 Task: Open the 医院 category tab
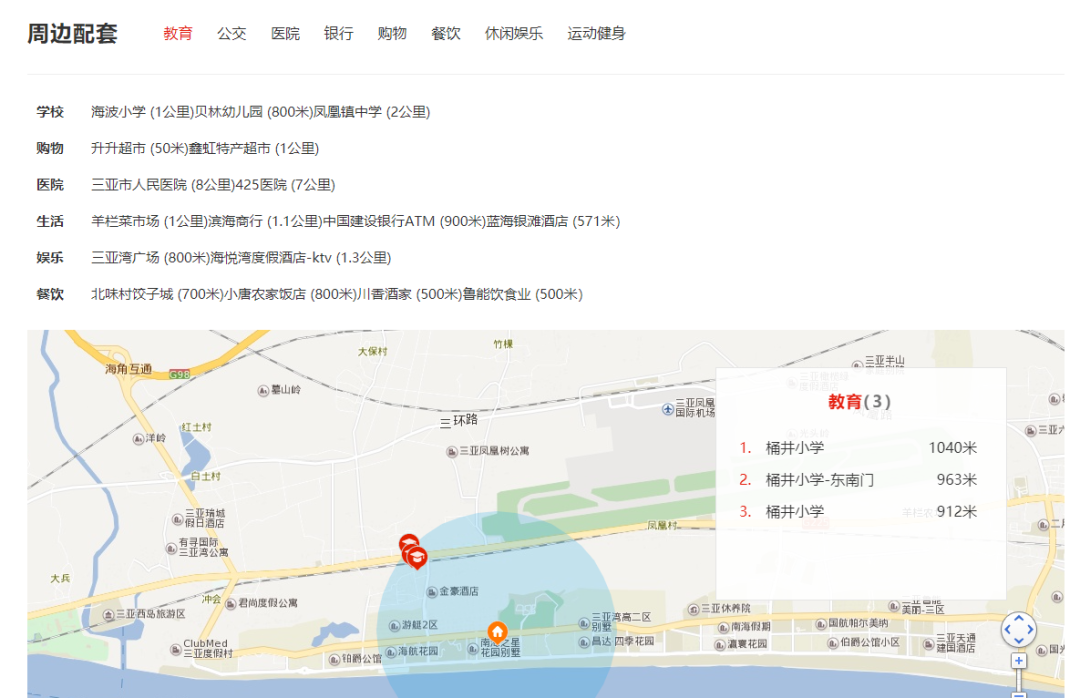[x=286, y=33]
